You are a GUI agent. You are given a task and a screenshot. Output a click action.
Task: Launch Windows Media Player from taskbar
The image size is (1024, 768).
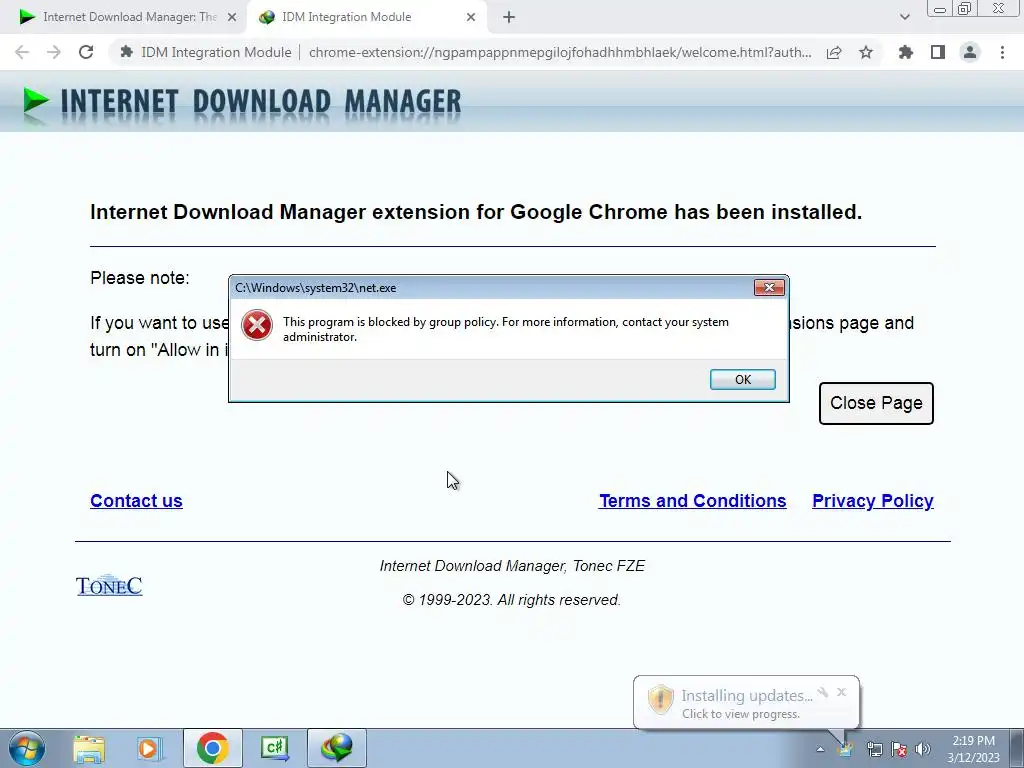(149, 748)
